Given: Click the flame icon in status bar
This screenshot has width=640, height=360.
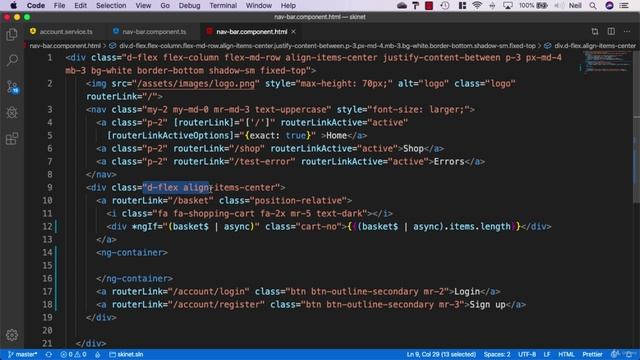Looking at the screenshot, I should click(98, 354).
